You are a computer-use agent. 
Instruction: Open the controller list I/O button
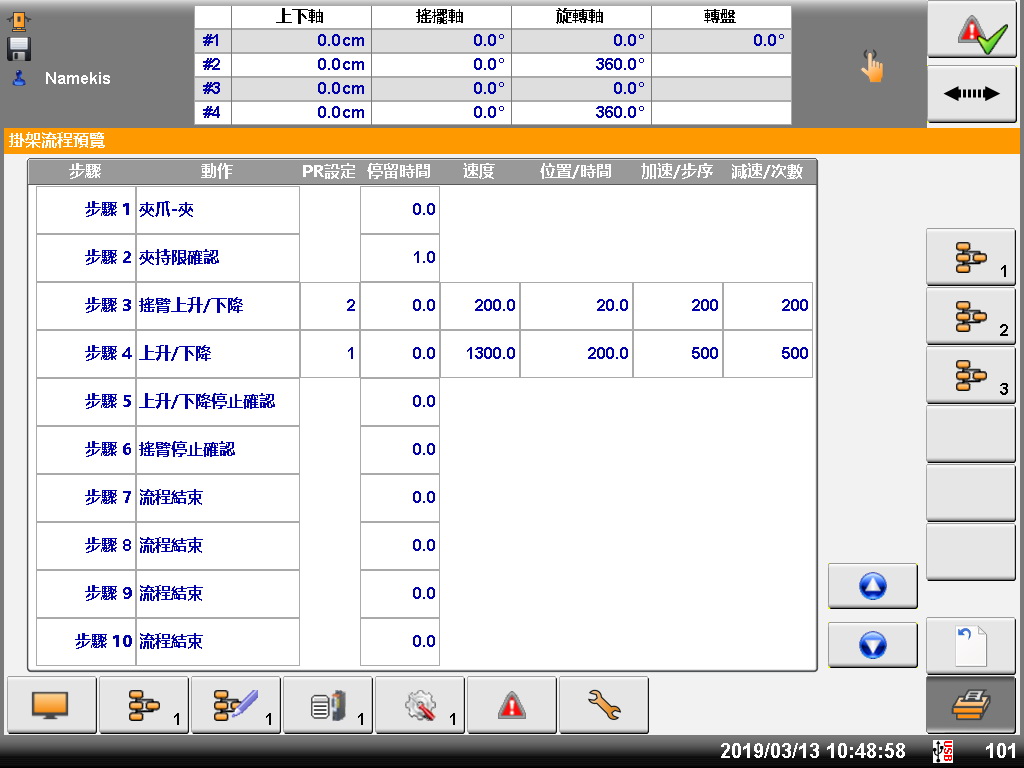[x=328, y=705]
